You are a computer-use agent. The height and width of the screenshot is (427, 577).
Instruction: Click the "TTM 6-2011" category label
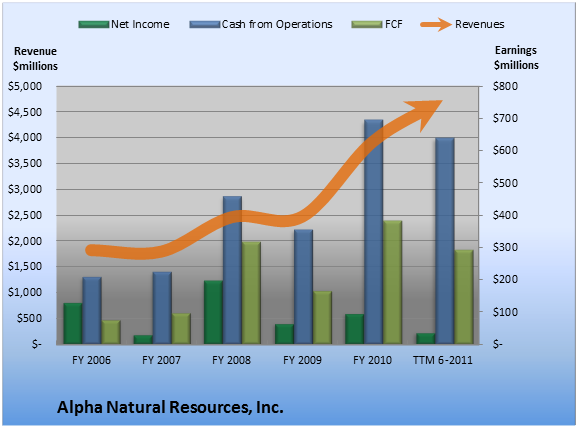443,360
